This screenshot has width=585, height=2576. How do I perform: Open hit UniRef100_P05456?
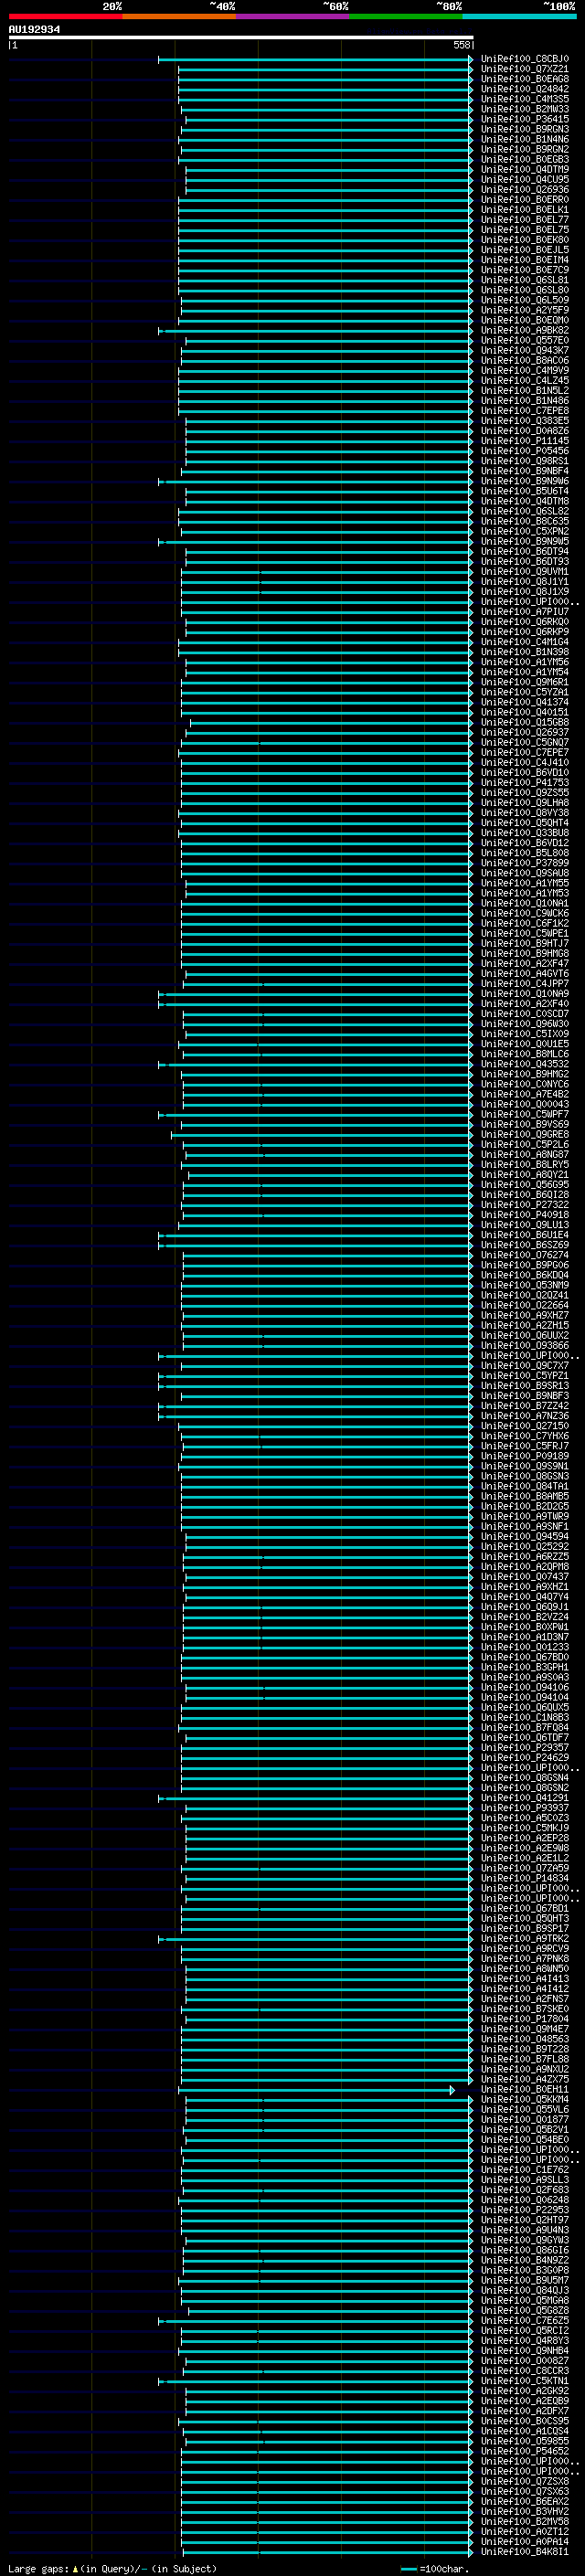(x=524, y=451)
